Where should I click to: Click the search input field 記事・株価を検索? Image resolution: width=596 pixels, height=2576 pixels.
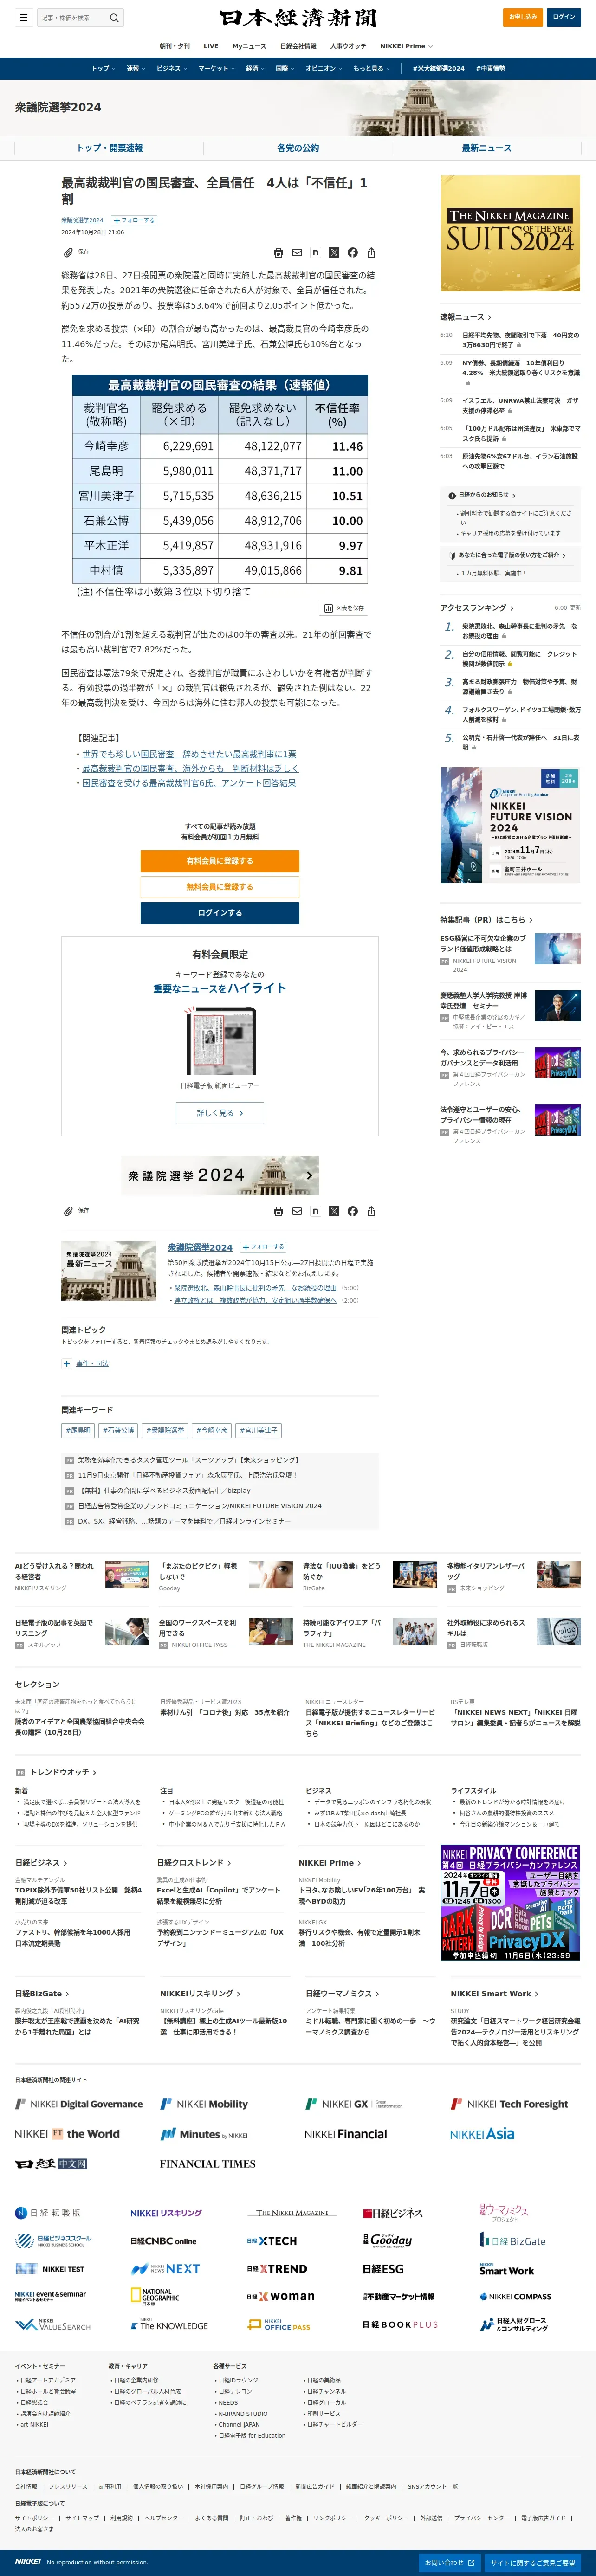[71, 17]
